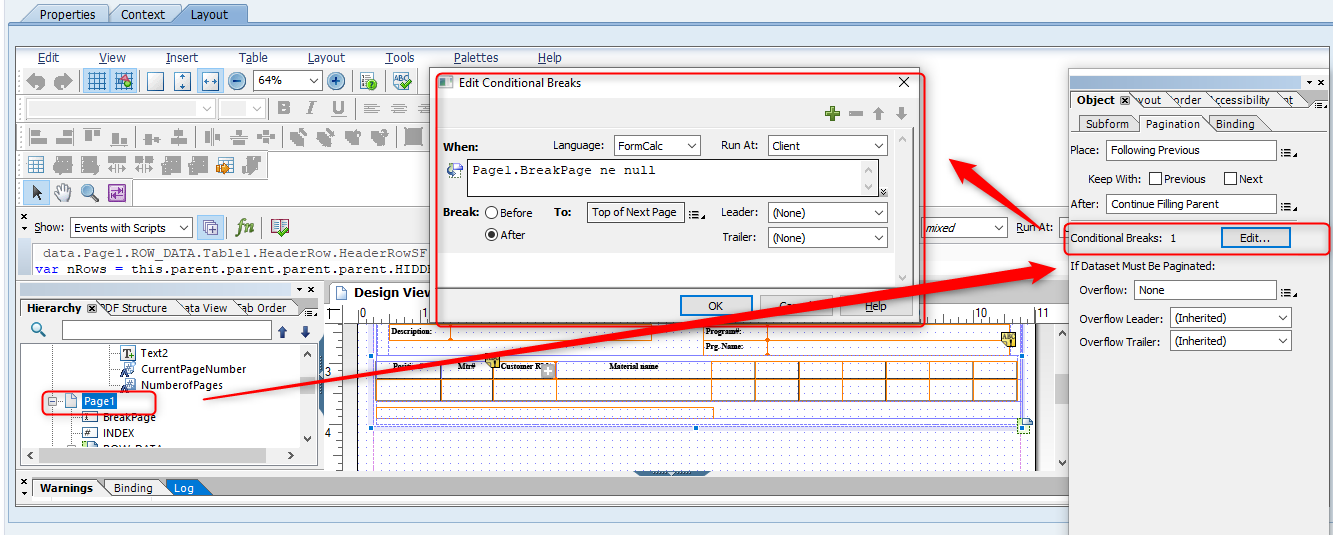Switch to the Binding tab in Object palette

(x=1235, y=124)
